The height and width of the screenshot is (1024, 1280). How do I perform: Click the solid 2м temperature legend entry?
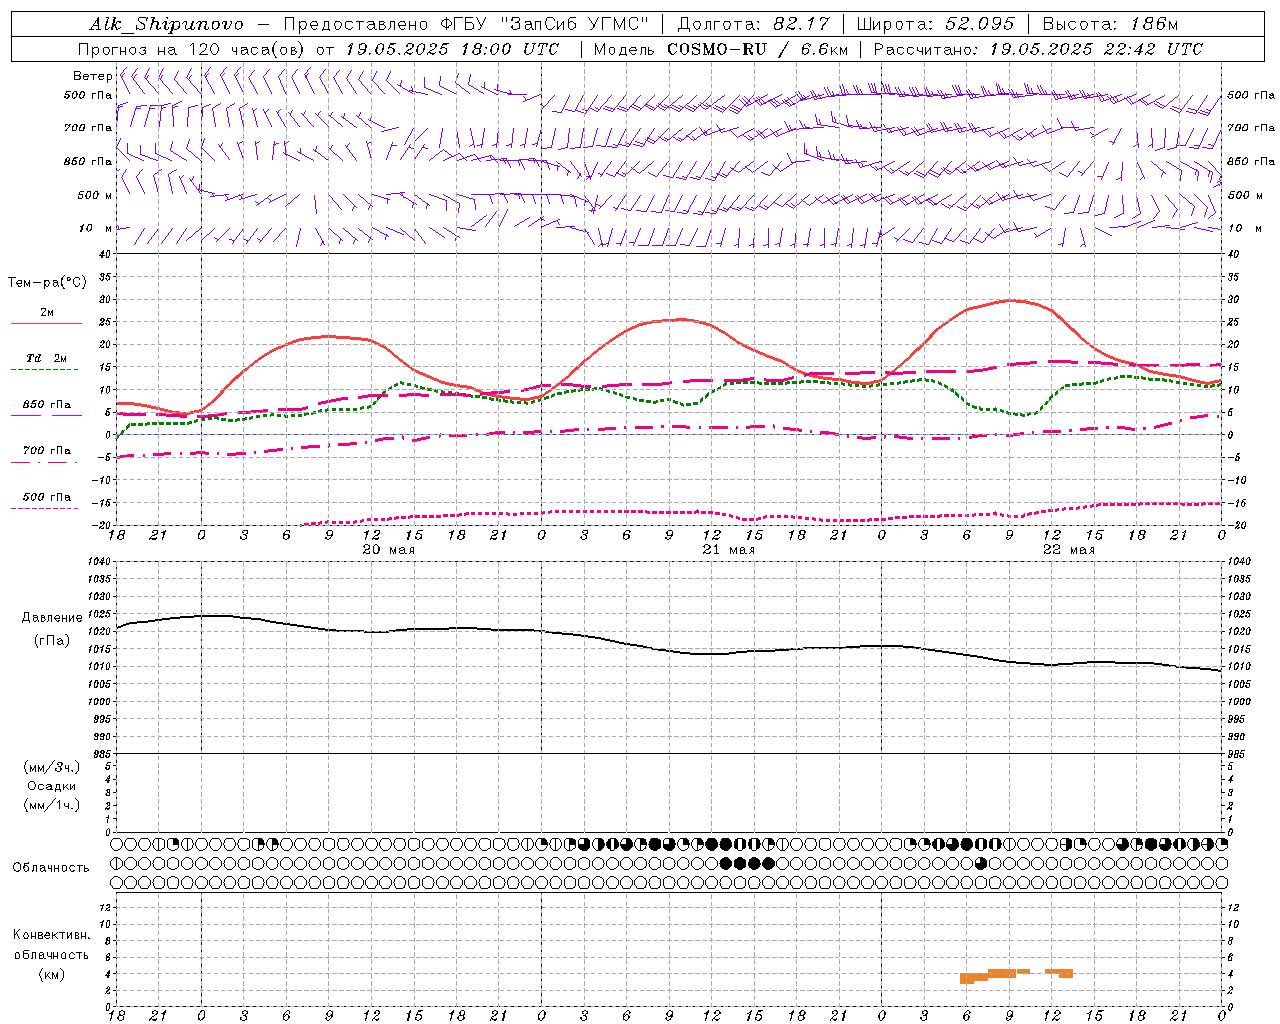(47, 318)
